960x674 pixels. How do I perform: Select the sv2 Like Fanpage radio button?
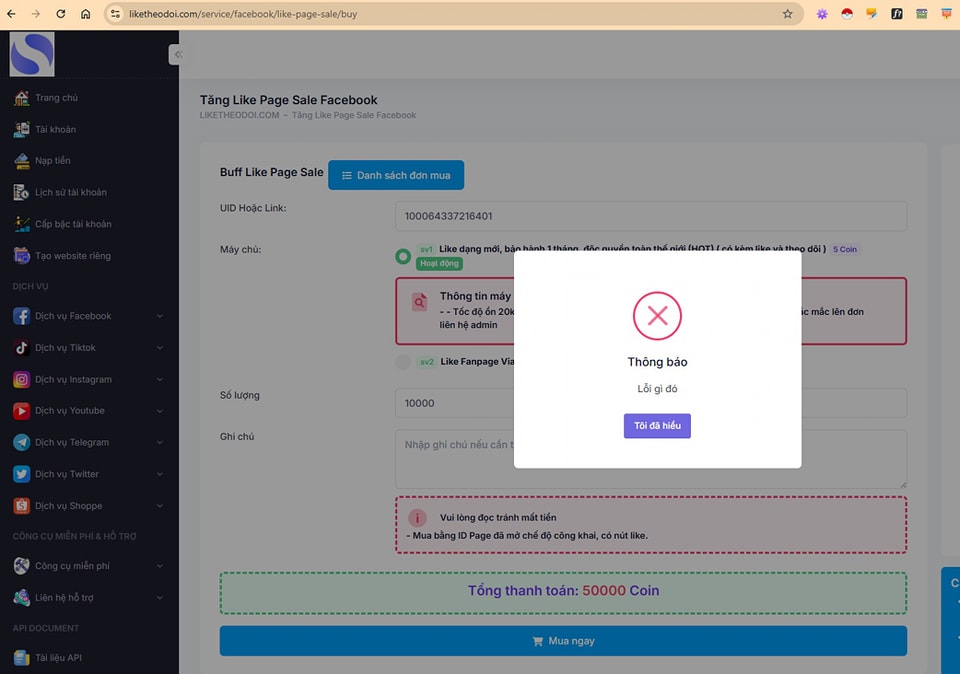coord(403,362)
